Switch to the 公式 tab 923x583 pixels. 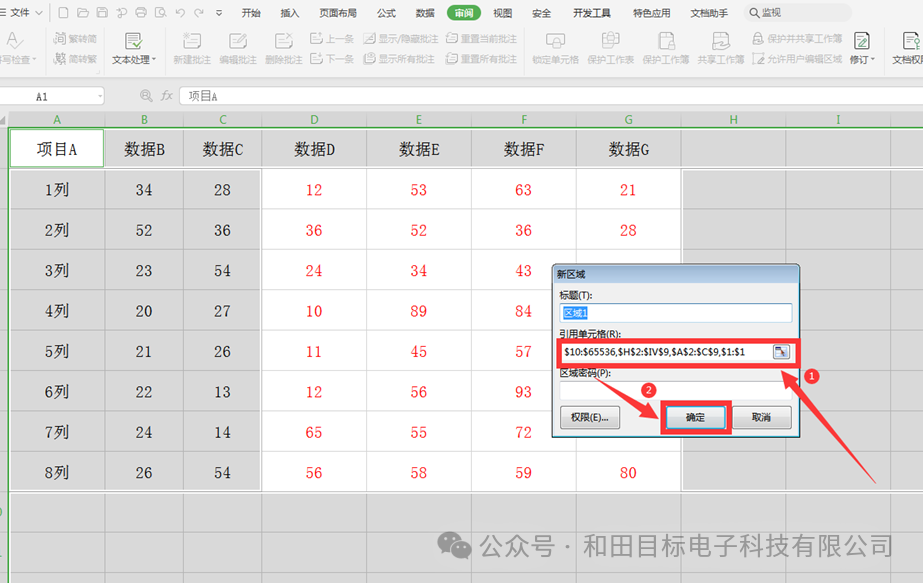tap(386, 12)
